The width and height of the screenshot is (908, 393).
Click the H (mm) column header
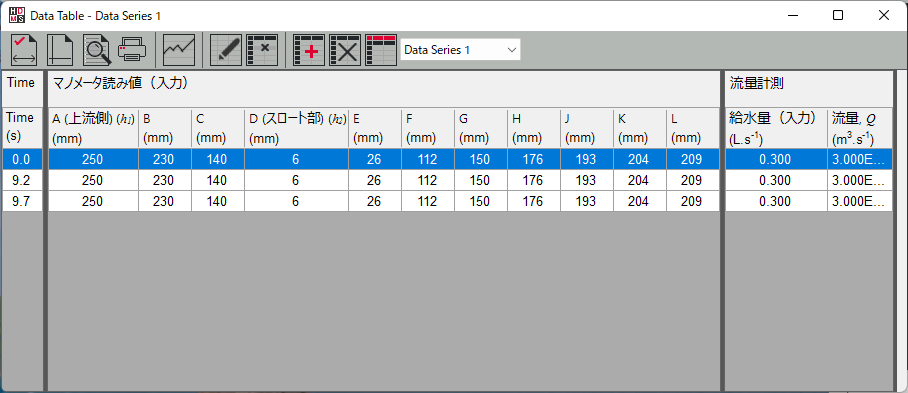pos(534,128)
